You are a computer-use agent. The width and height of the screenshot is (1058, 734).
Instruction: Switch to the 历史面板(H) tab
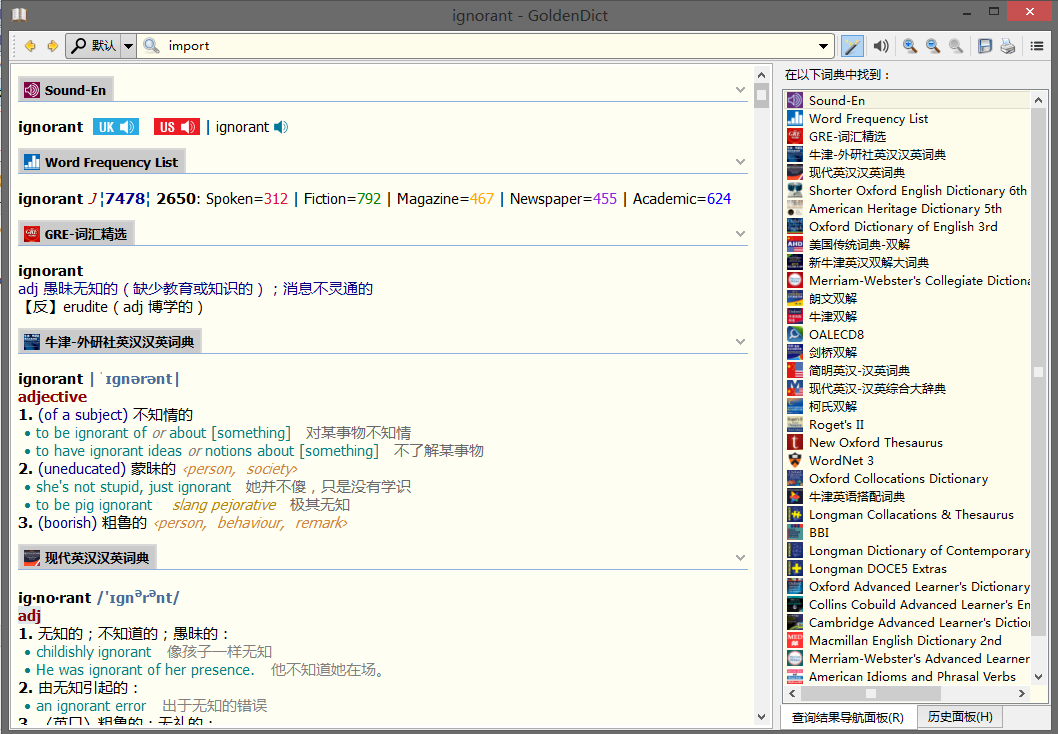coord(959,716)
